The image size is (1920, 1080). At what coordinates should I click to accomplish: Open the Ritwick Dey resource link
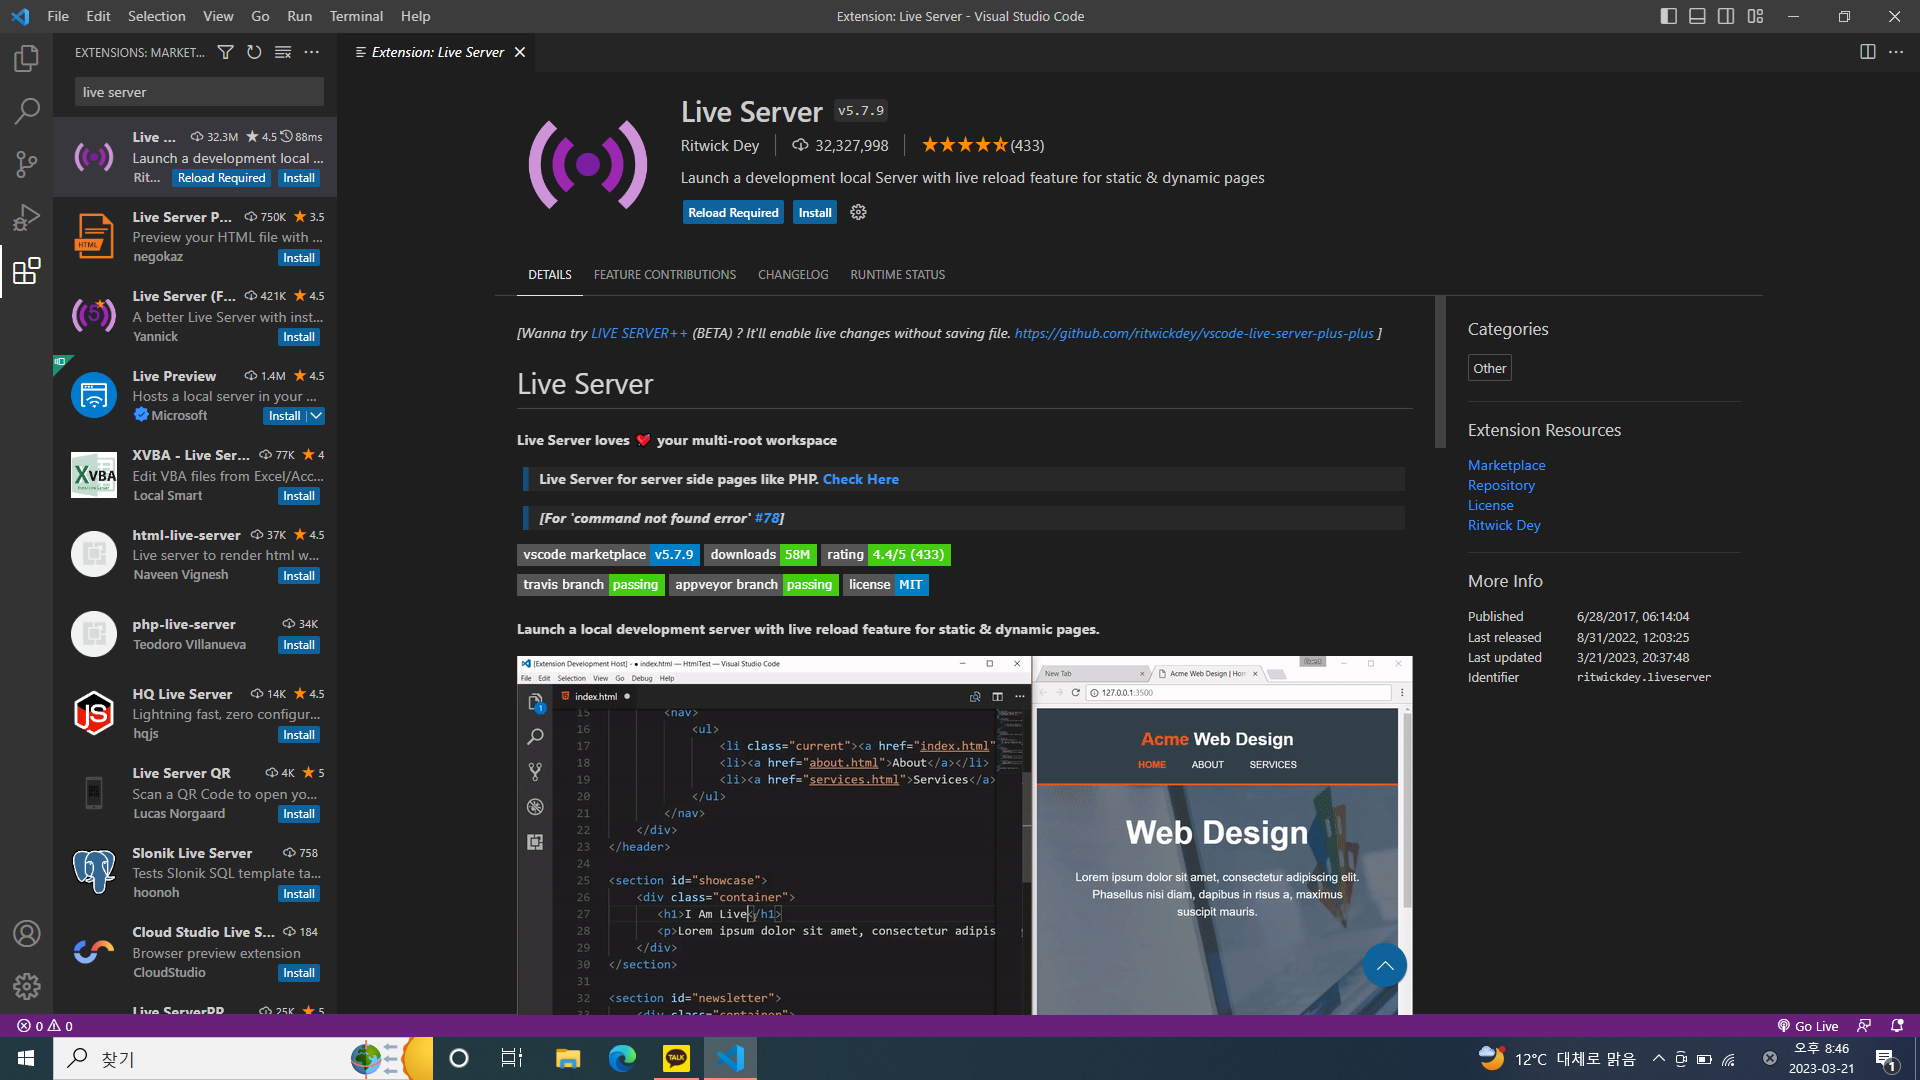[x=1504, y=525]
